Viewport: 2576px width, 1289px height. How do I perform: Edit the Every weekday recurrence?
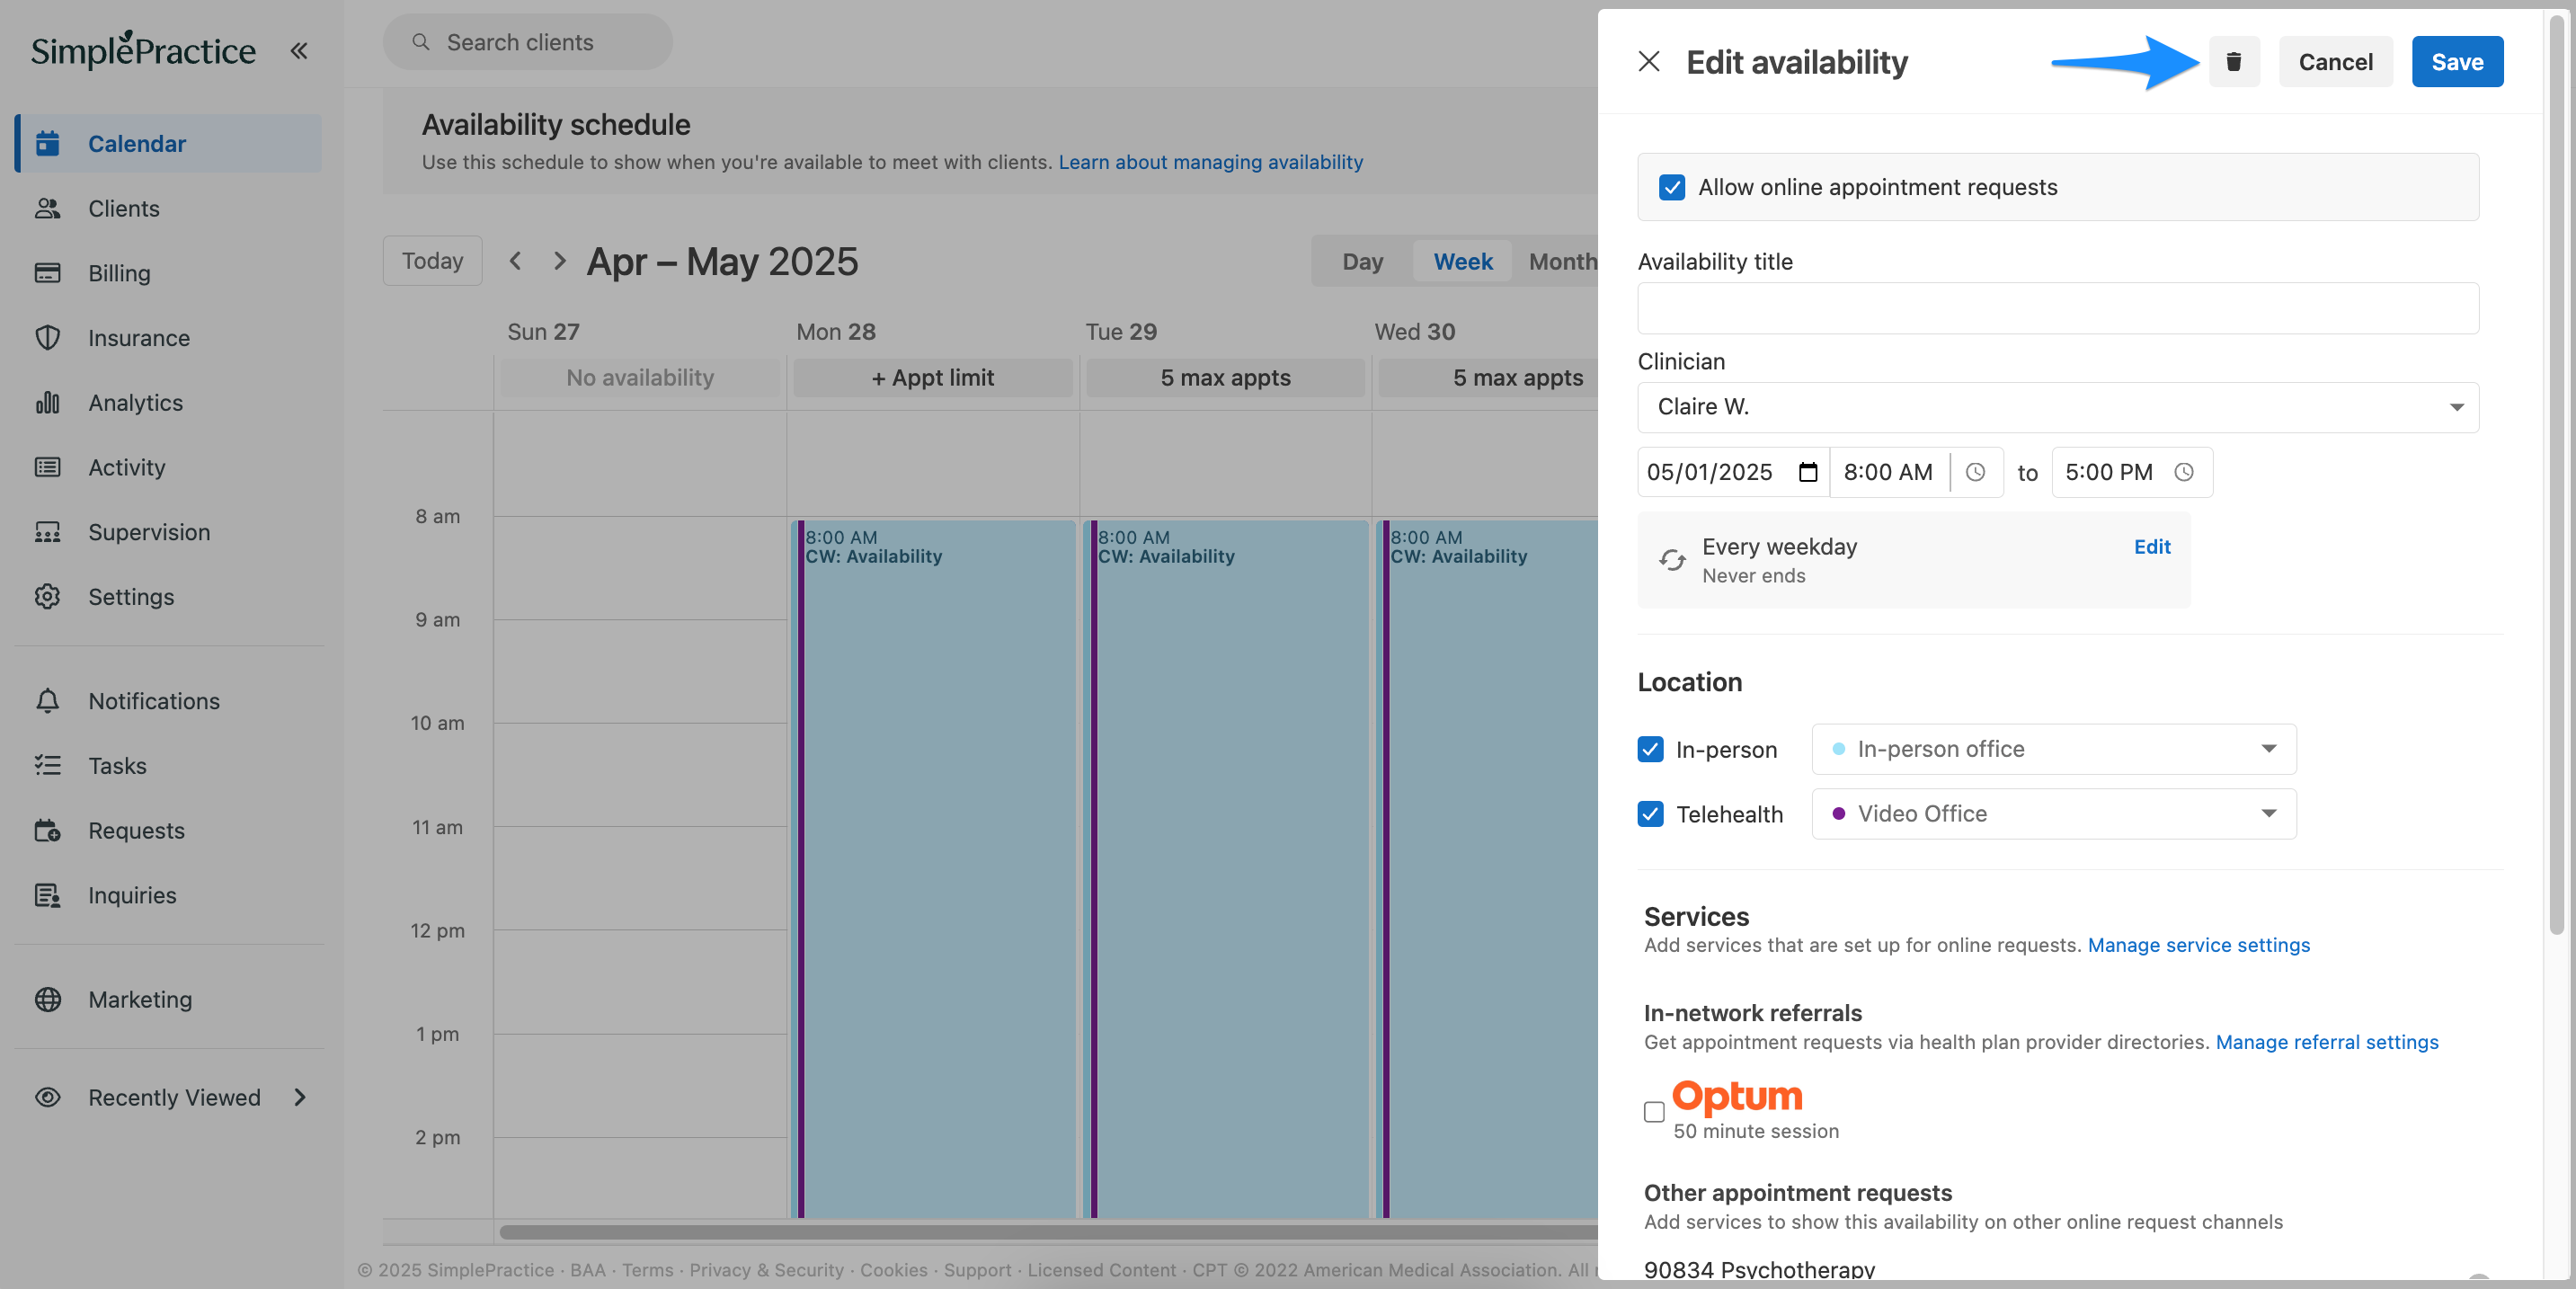coord(2151,547)
